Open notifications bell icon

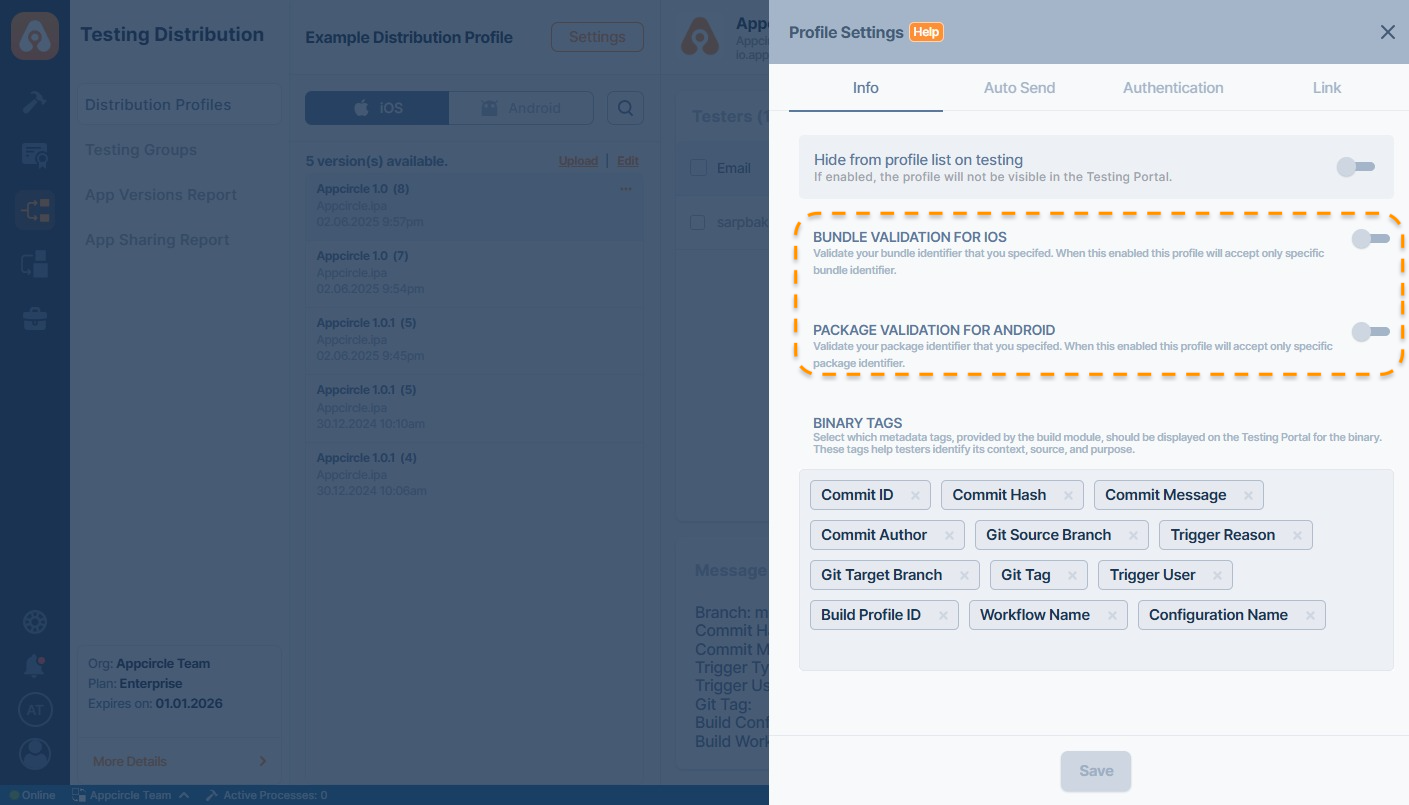(35, 665)
